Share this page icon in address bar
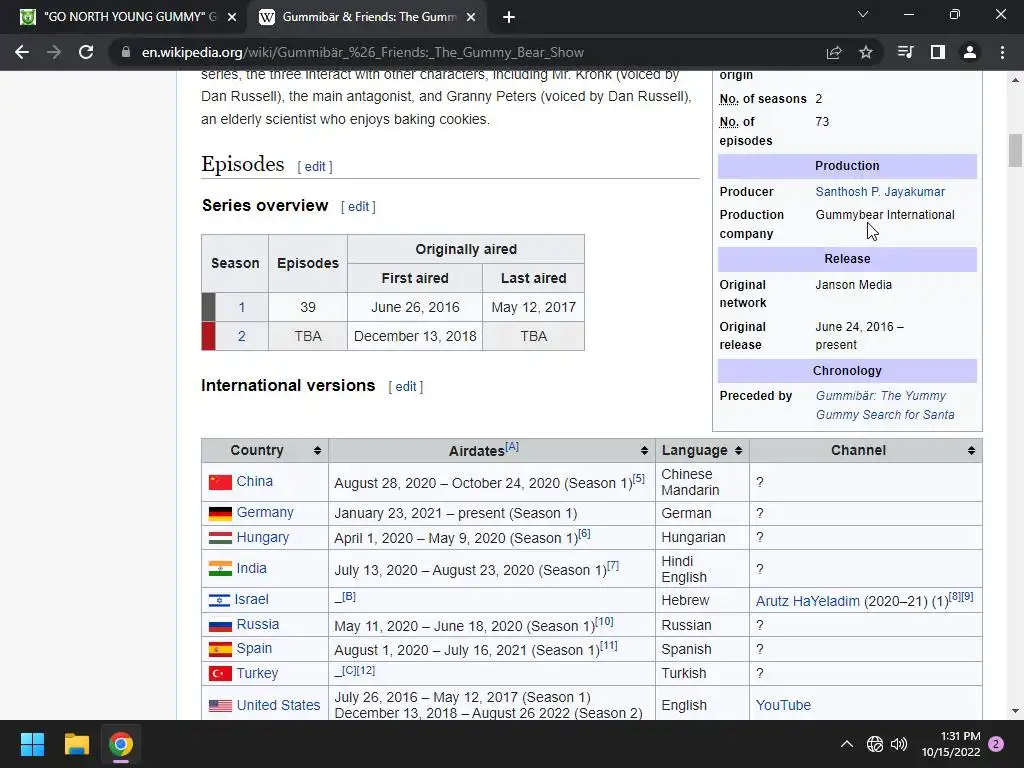 coord(834,52)
